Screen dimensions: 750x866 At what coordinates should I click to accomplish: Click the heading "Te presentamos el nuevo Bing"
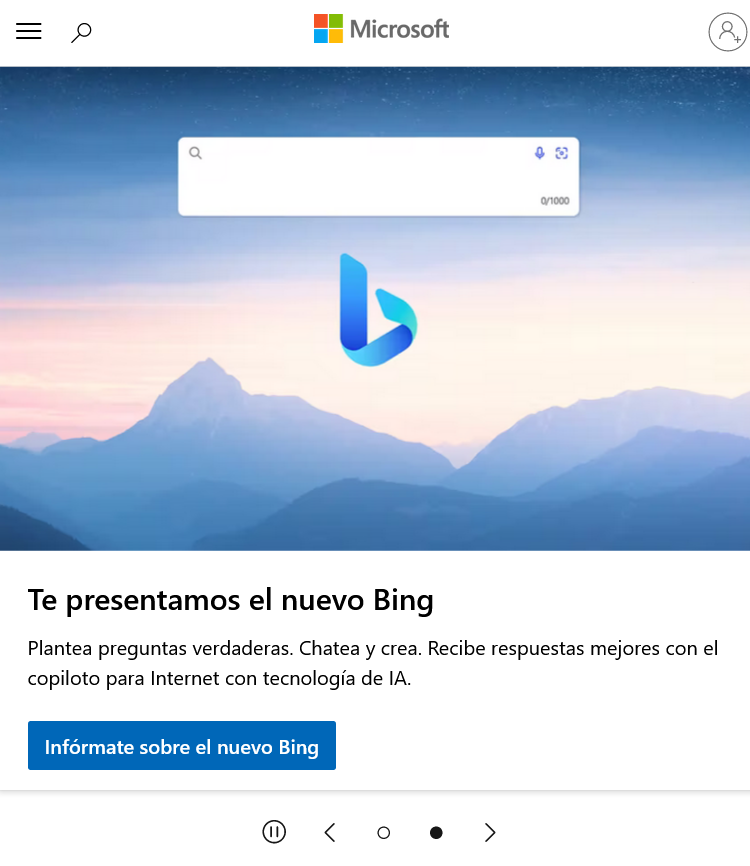coord(230,600)
